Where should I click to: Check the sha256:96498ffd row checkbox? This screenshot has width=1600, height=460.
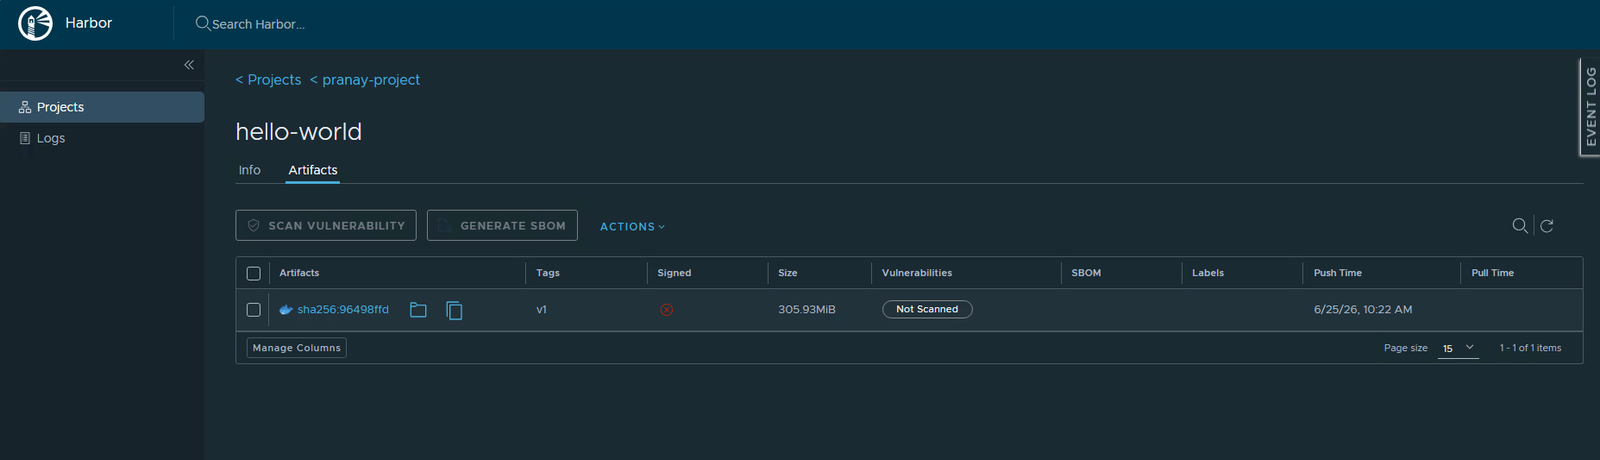(x=253, y=310)
